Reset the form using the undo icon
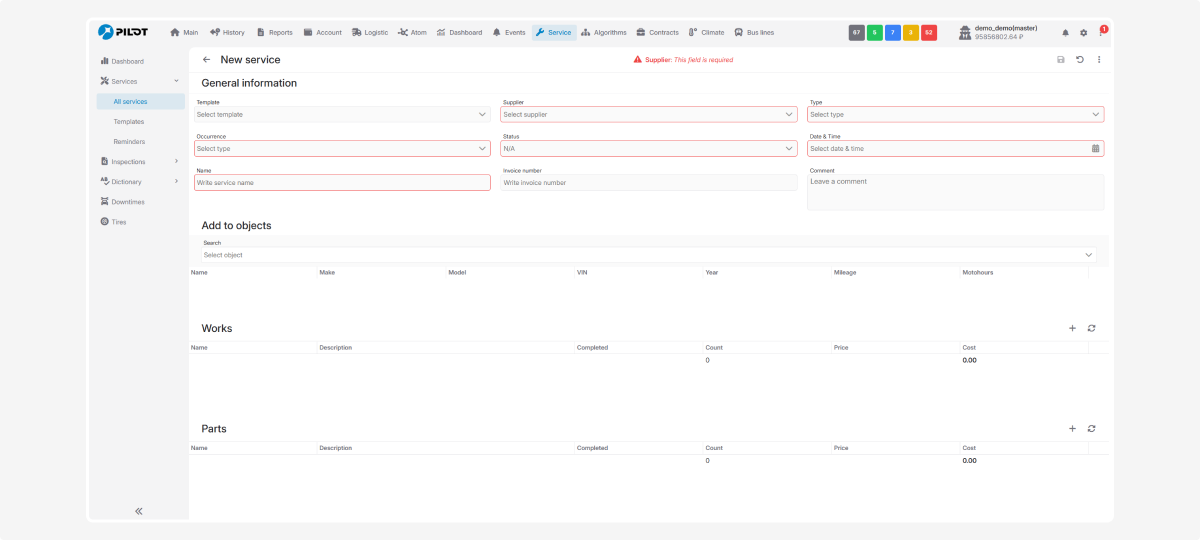The image size is (1200, 540). [1080, 60]
